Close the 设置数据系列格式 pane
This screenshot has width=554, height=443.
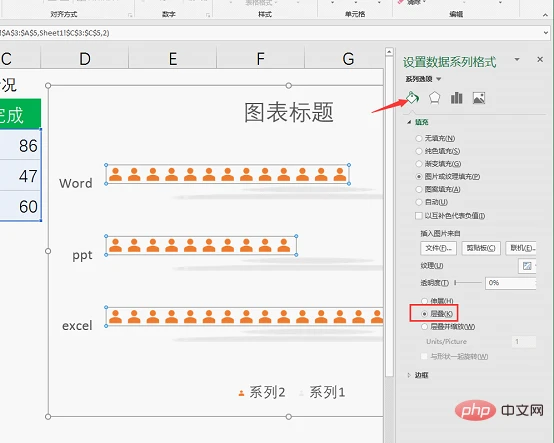pyautogui.click(x=540, y=59)
